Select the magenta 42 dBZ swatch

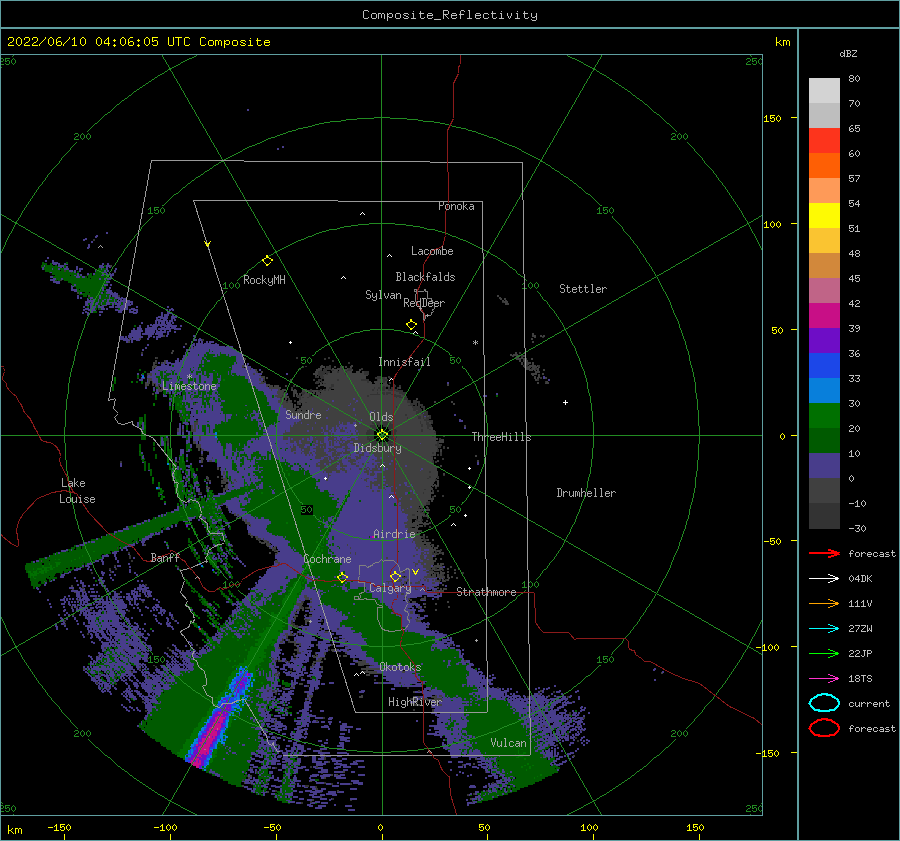click(824, 316)
